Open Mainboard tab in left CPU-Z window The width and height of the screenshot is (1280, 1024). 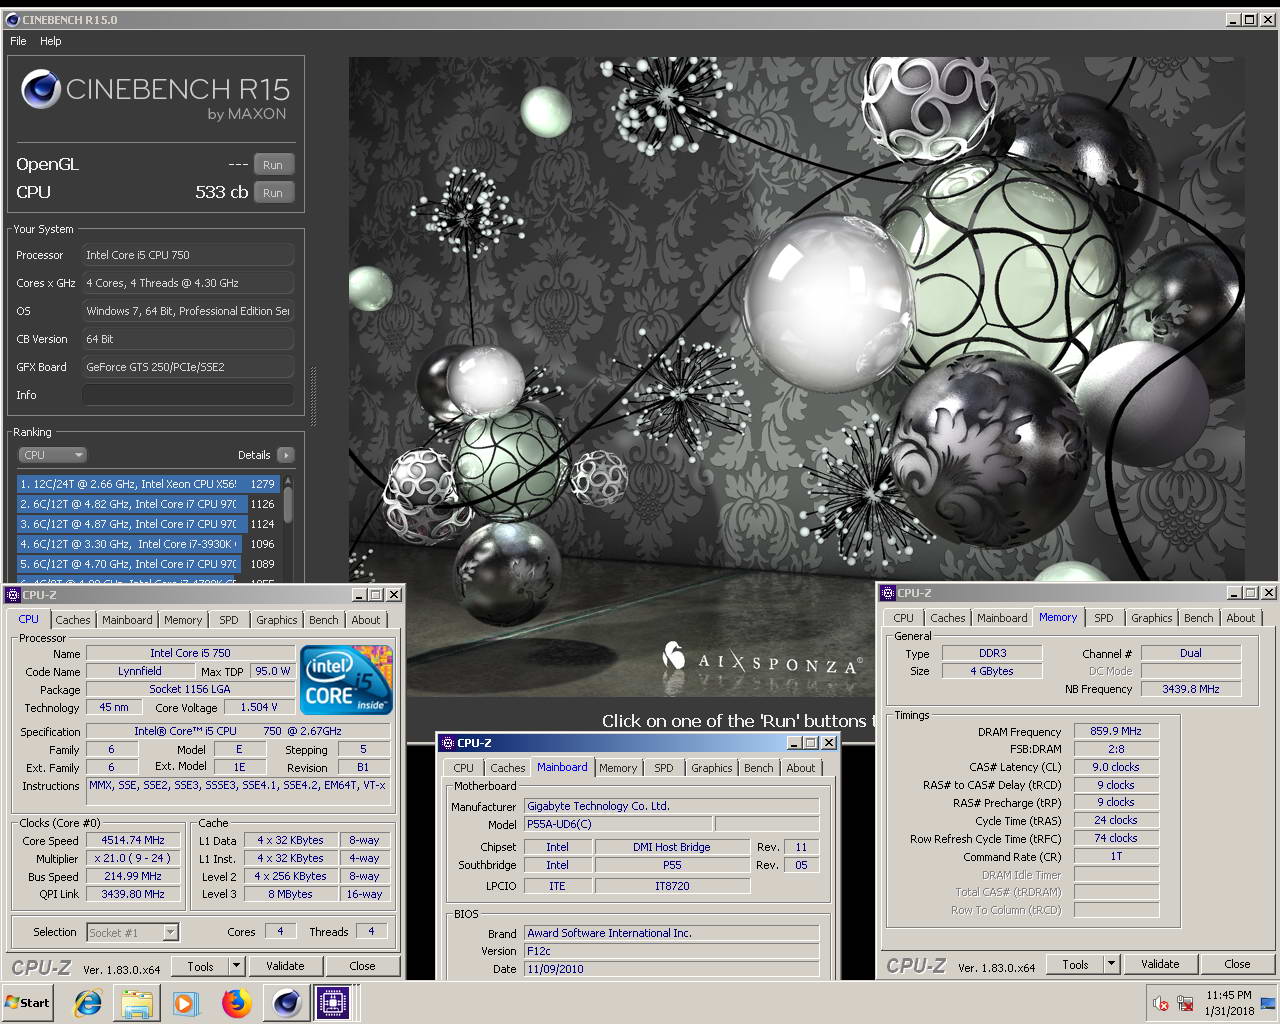point(128,620)
